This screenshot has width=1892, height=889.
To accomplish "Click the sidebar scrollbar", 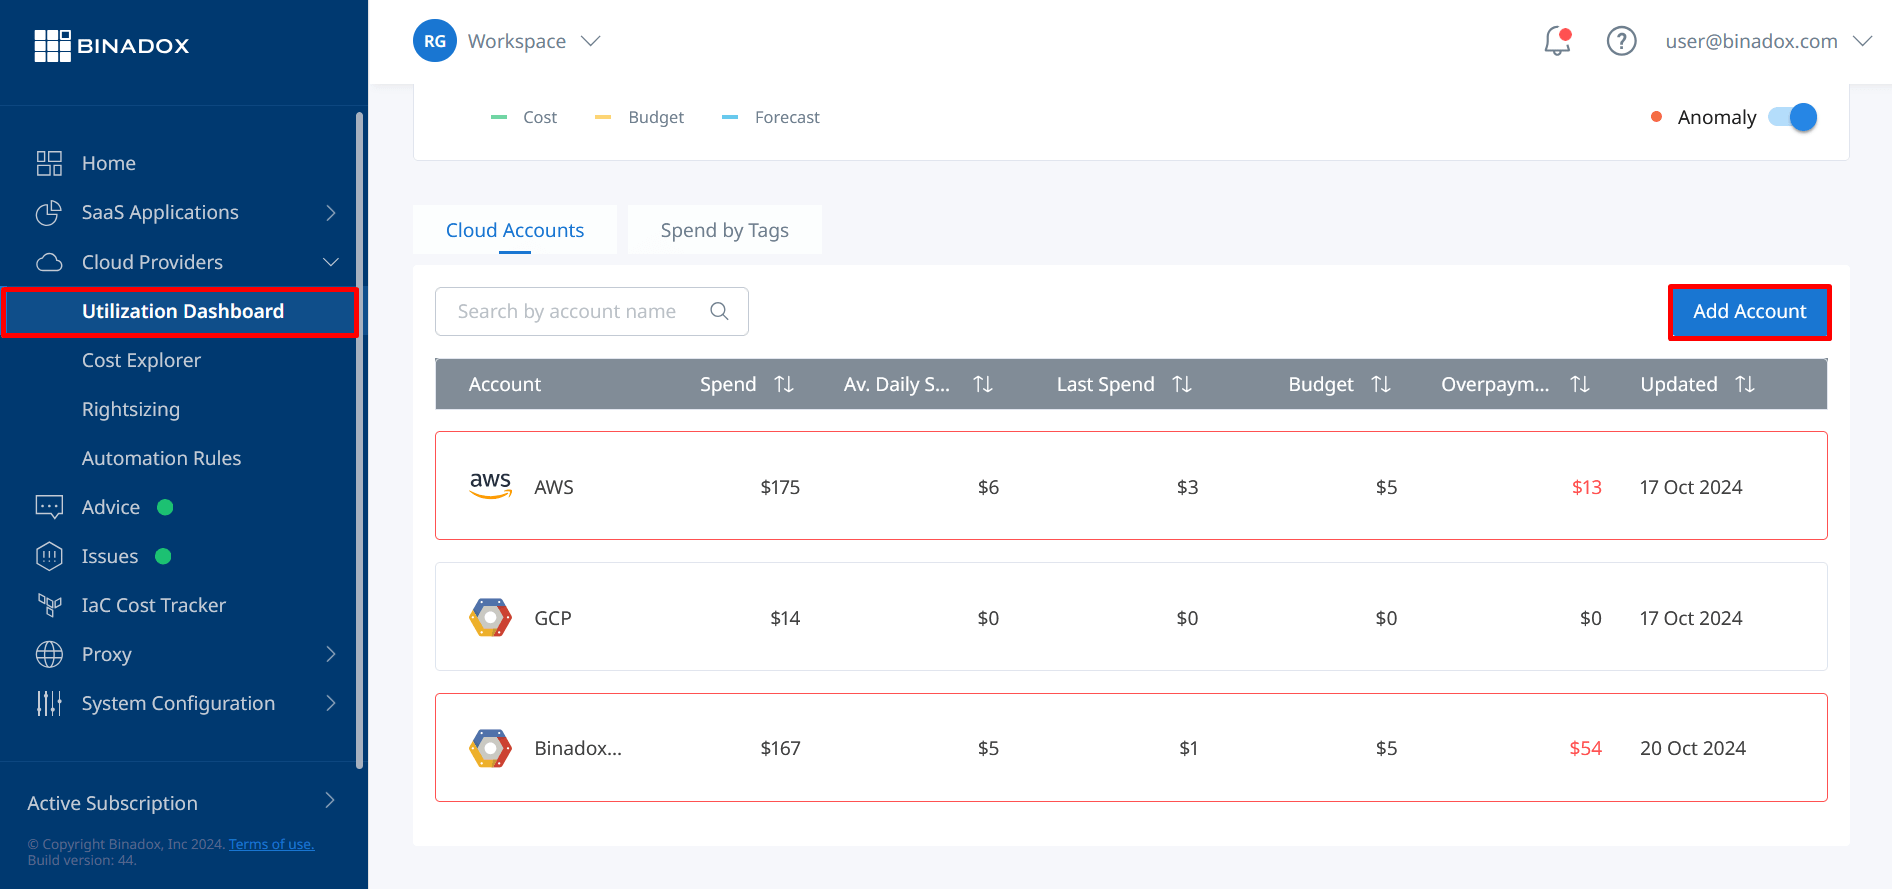I will (x=359, y=440).
